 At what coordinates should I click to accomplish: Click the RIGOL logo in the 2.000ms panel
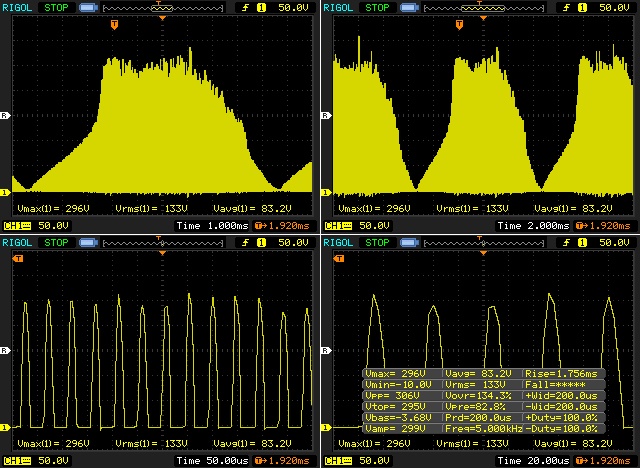point(338,7)
